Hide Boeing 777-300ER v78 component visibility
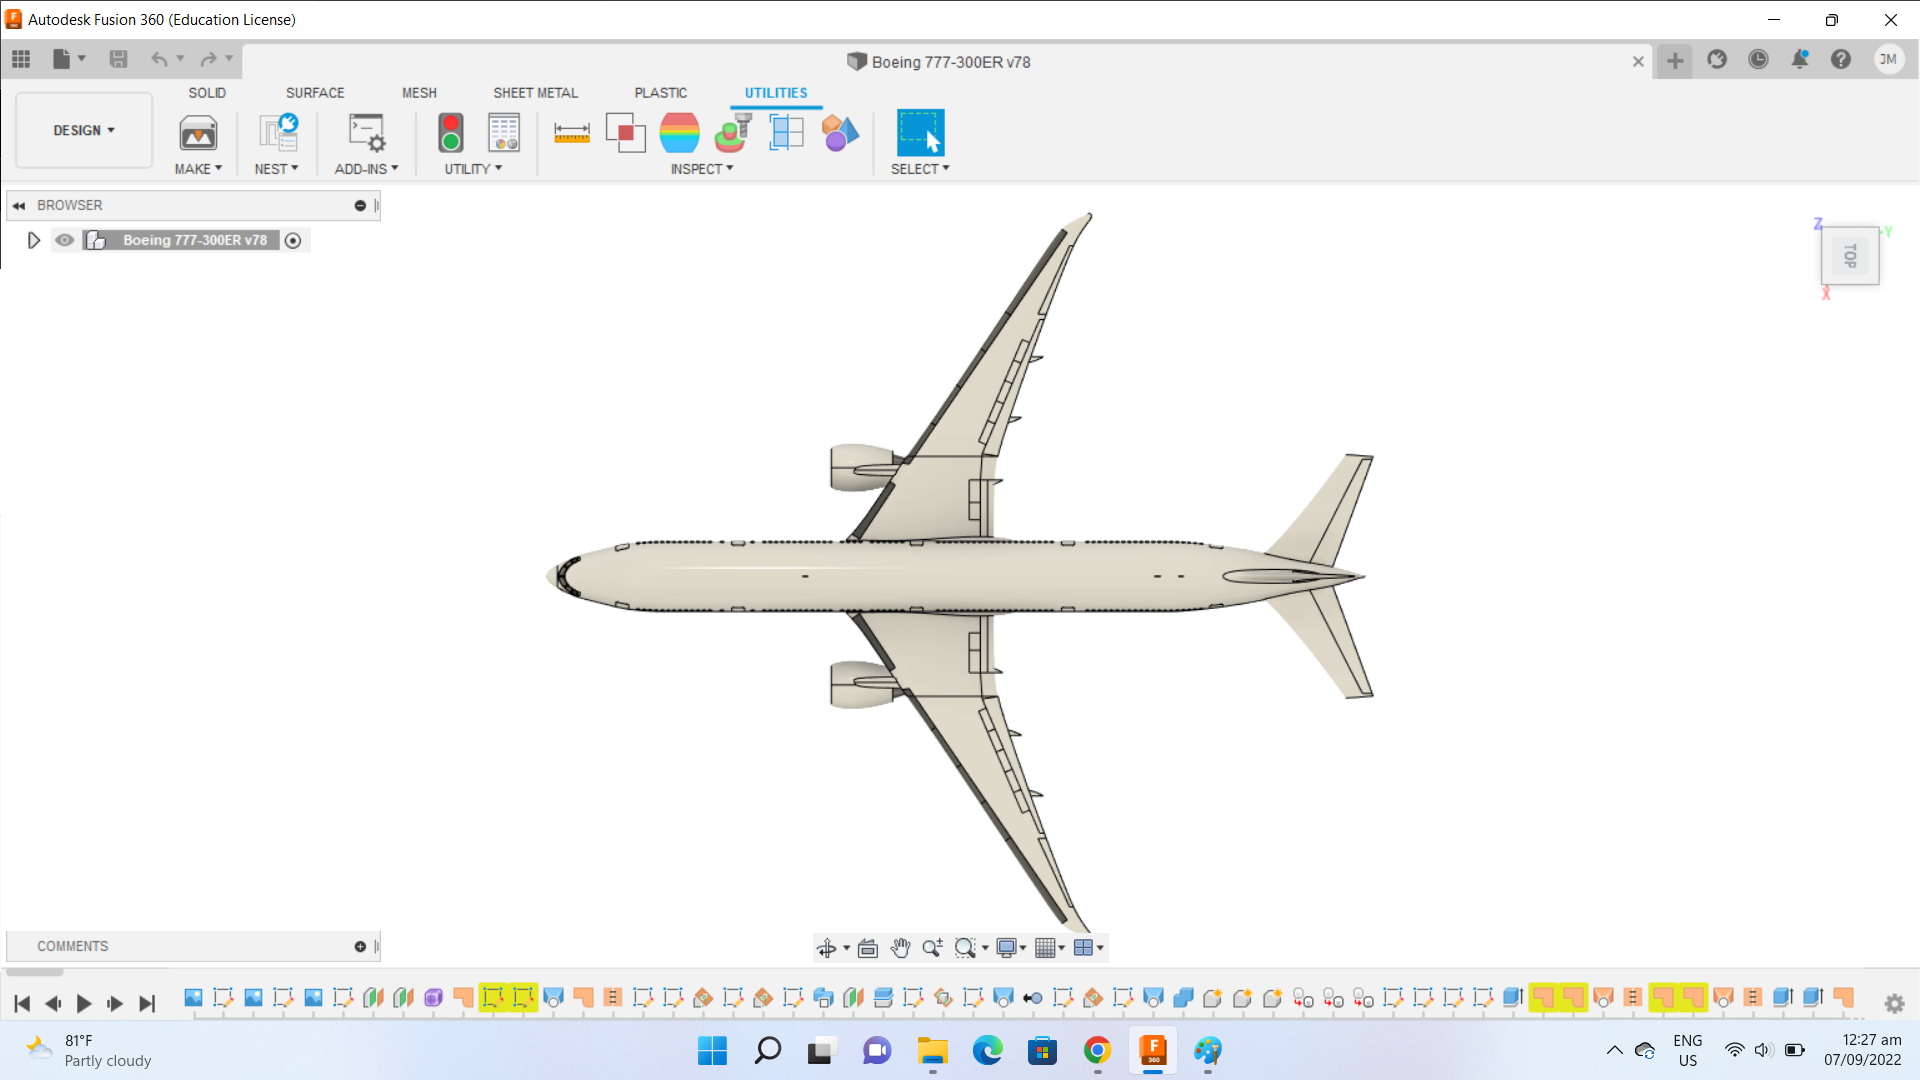This screenshot has width=1920, height=1080. [x=65, y=240]
